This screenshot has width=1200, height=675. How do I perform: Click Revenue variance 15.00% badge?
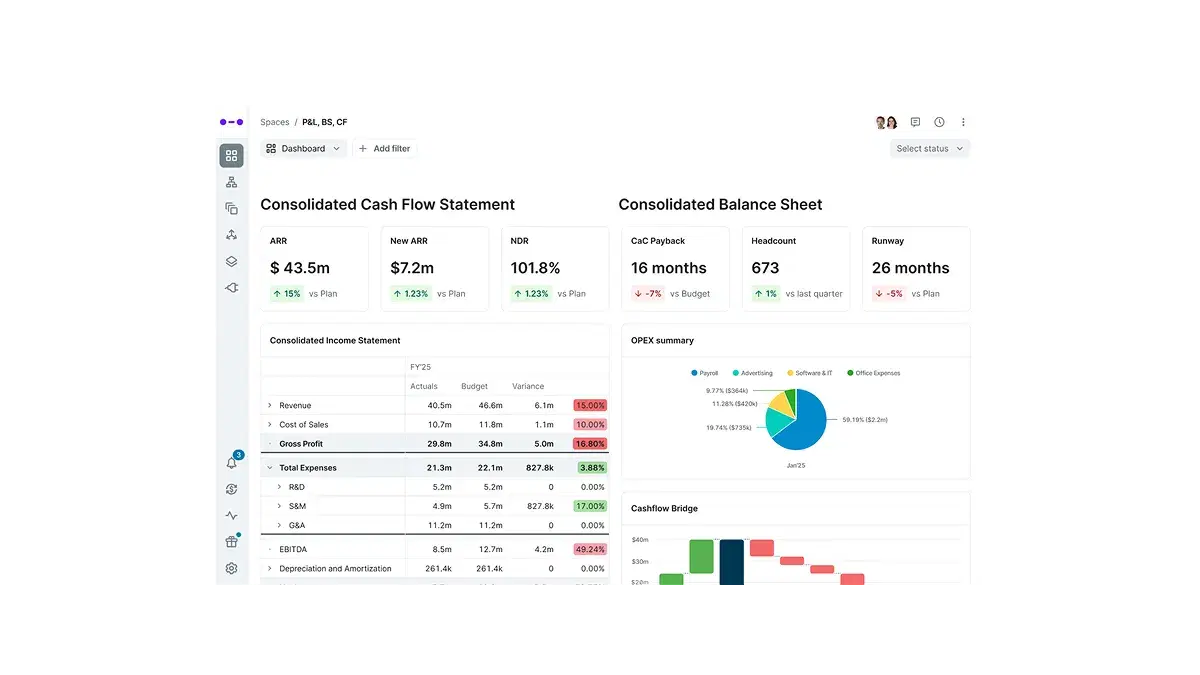(x=590, y=406)
